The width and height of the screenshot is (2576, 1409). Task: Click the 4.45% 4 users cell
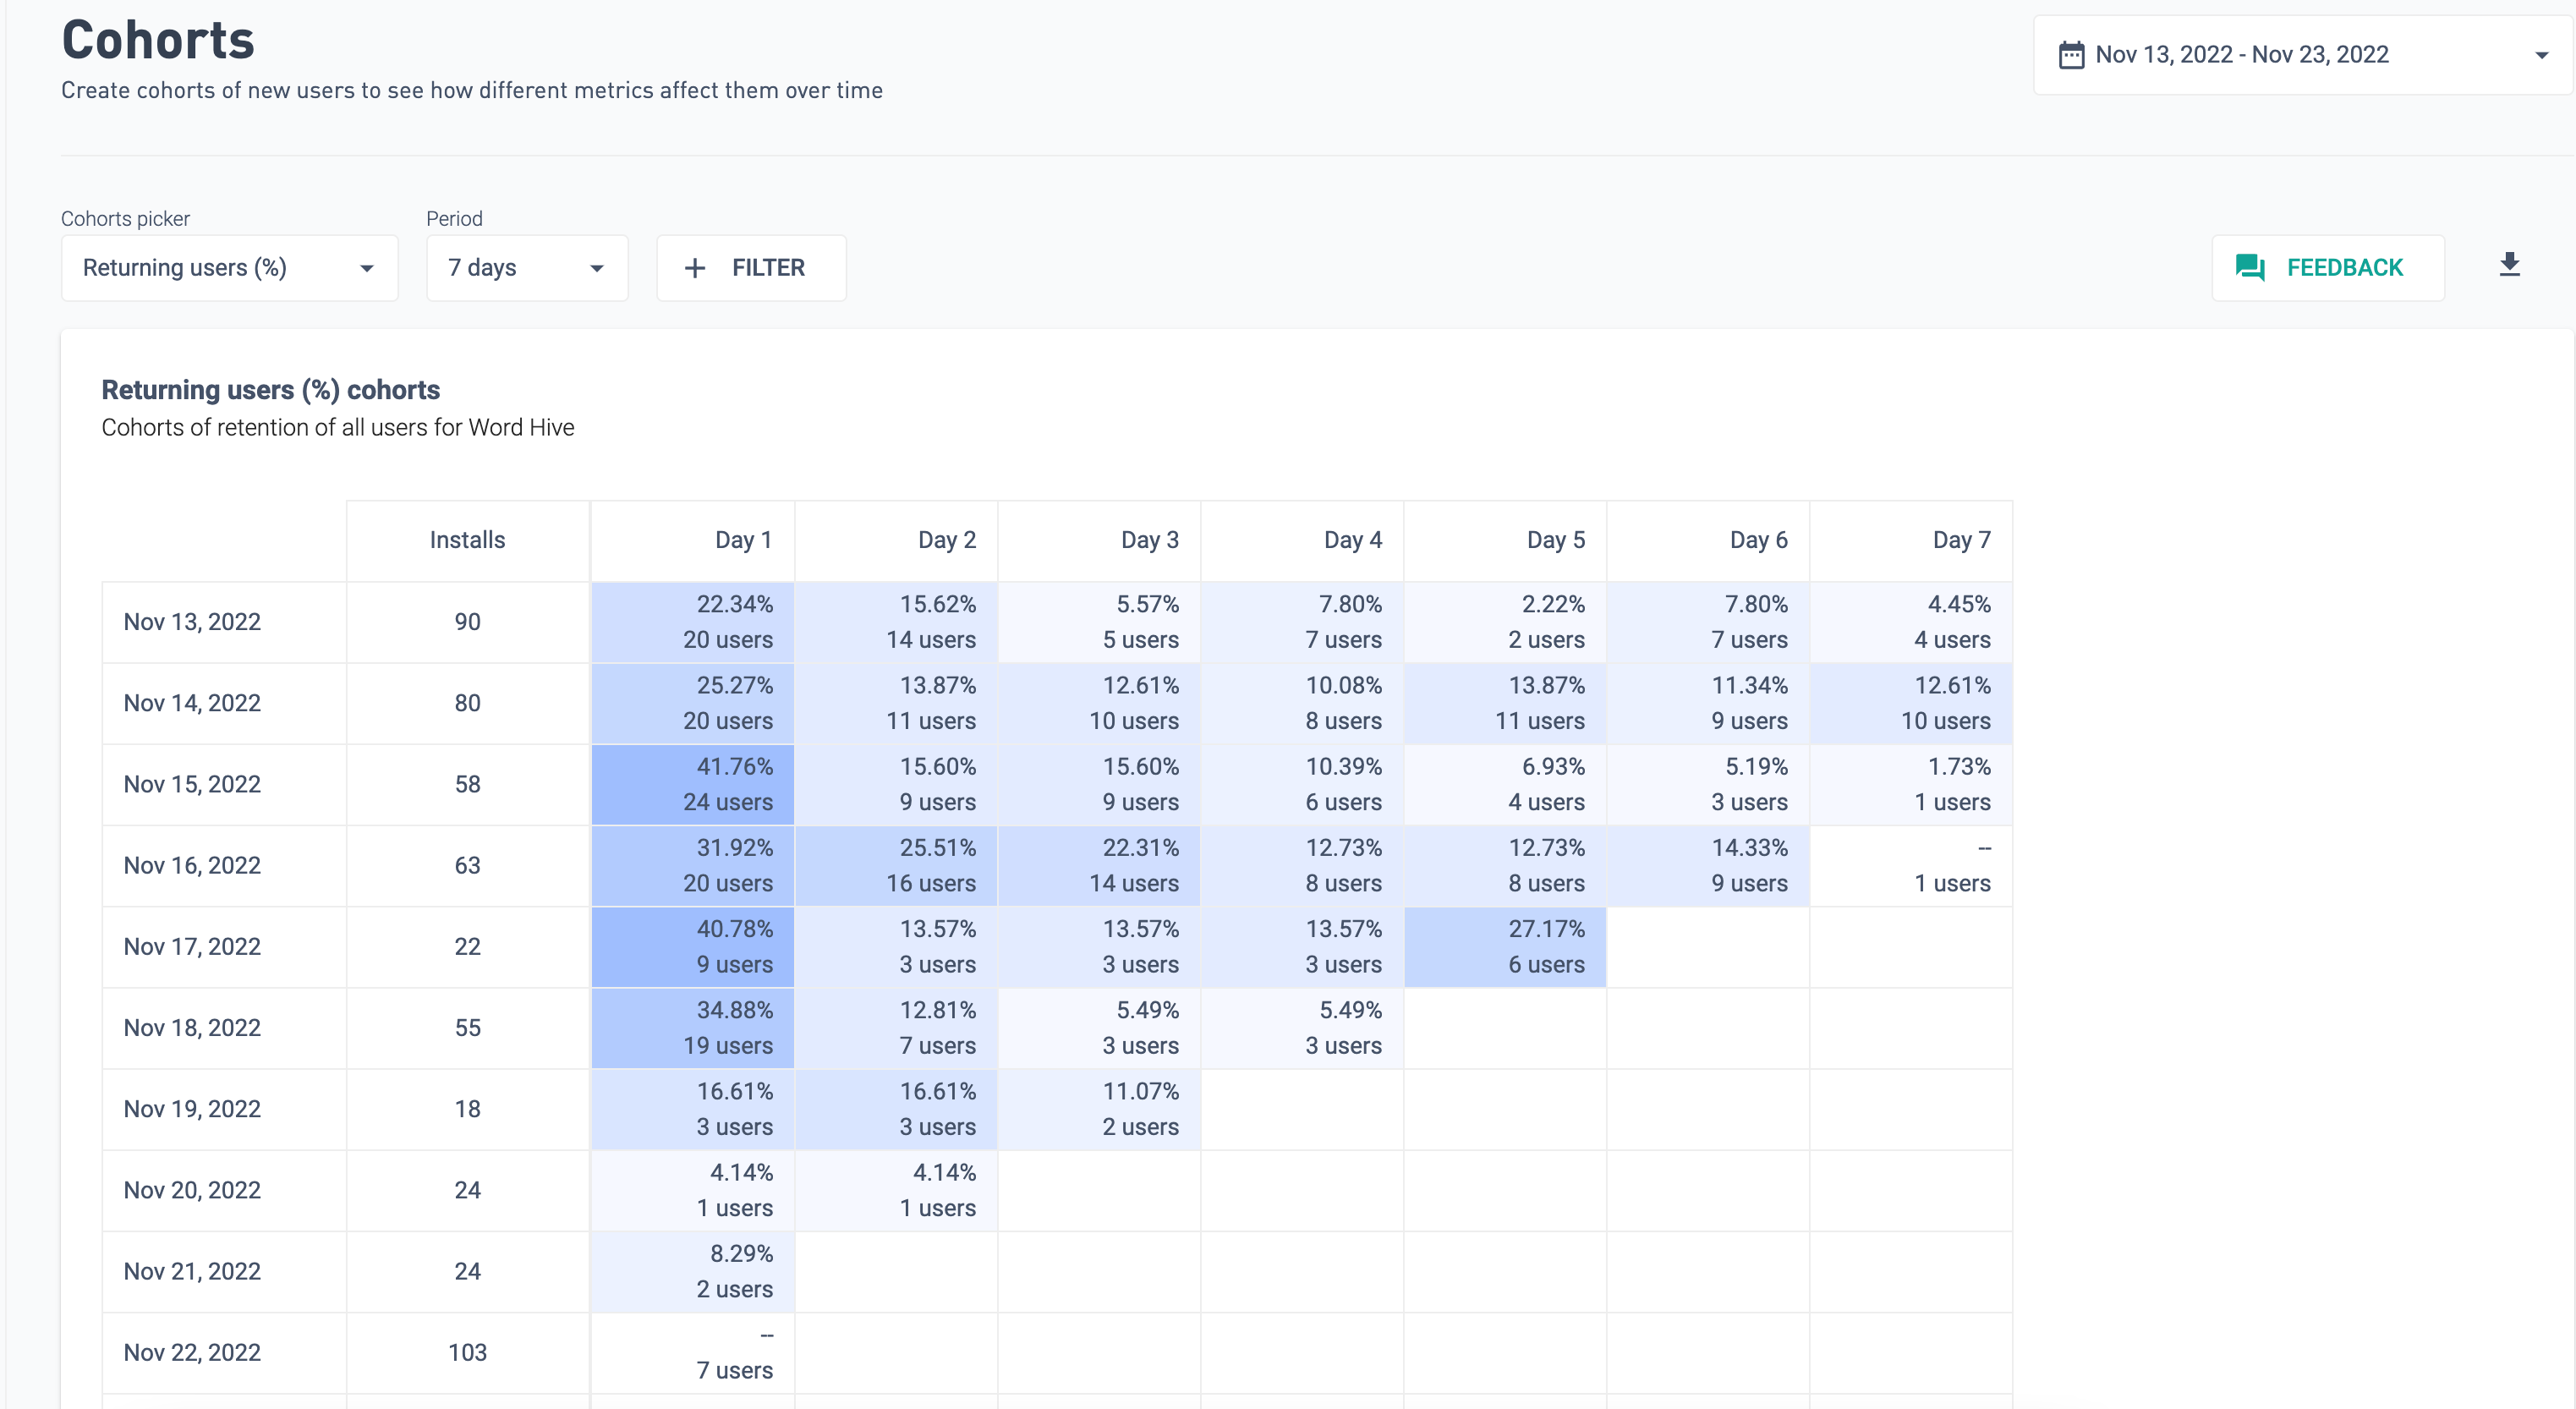[x=1911, y=622]
